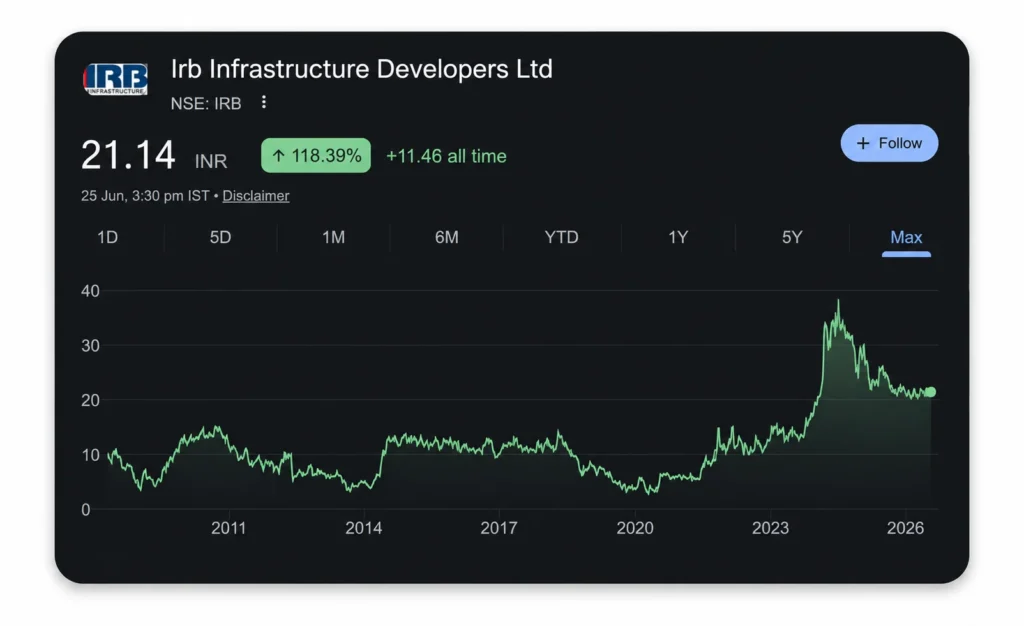1024x626 pixels.
Task: Open the Disclaimer link
Action: [255, 196]
